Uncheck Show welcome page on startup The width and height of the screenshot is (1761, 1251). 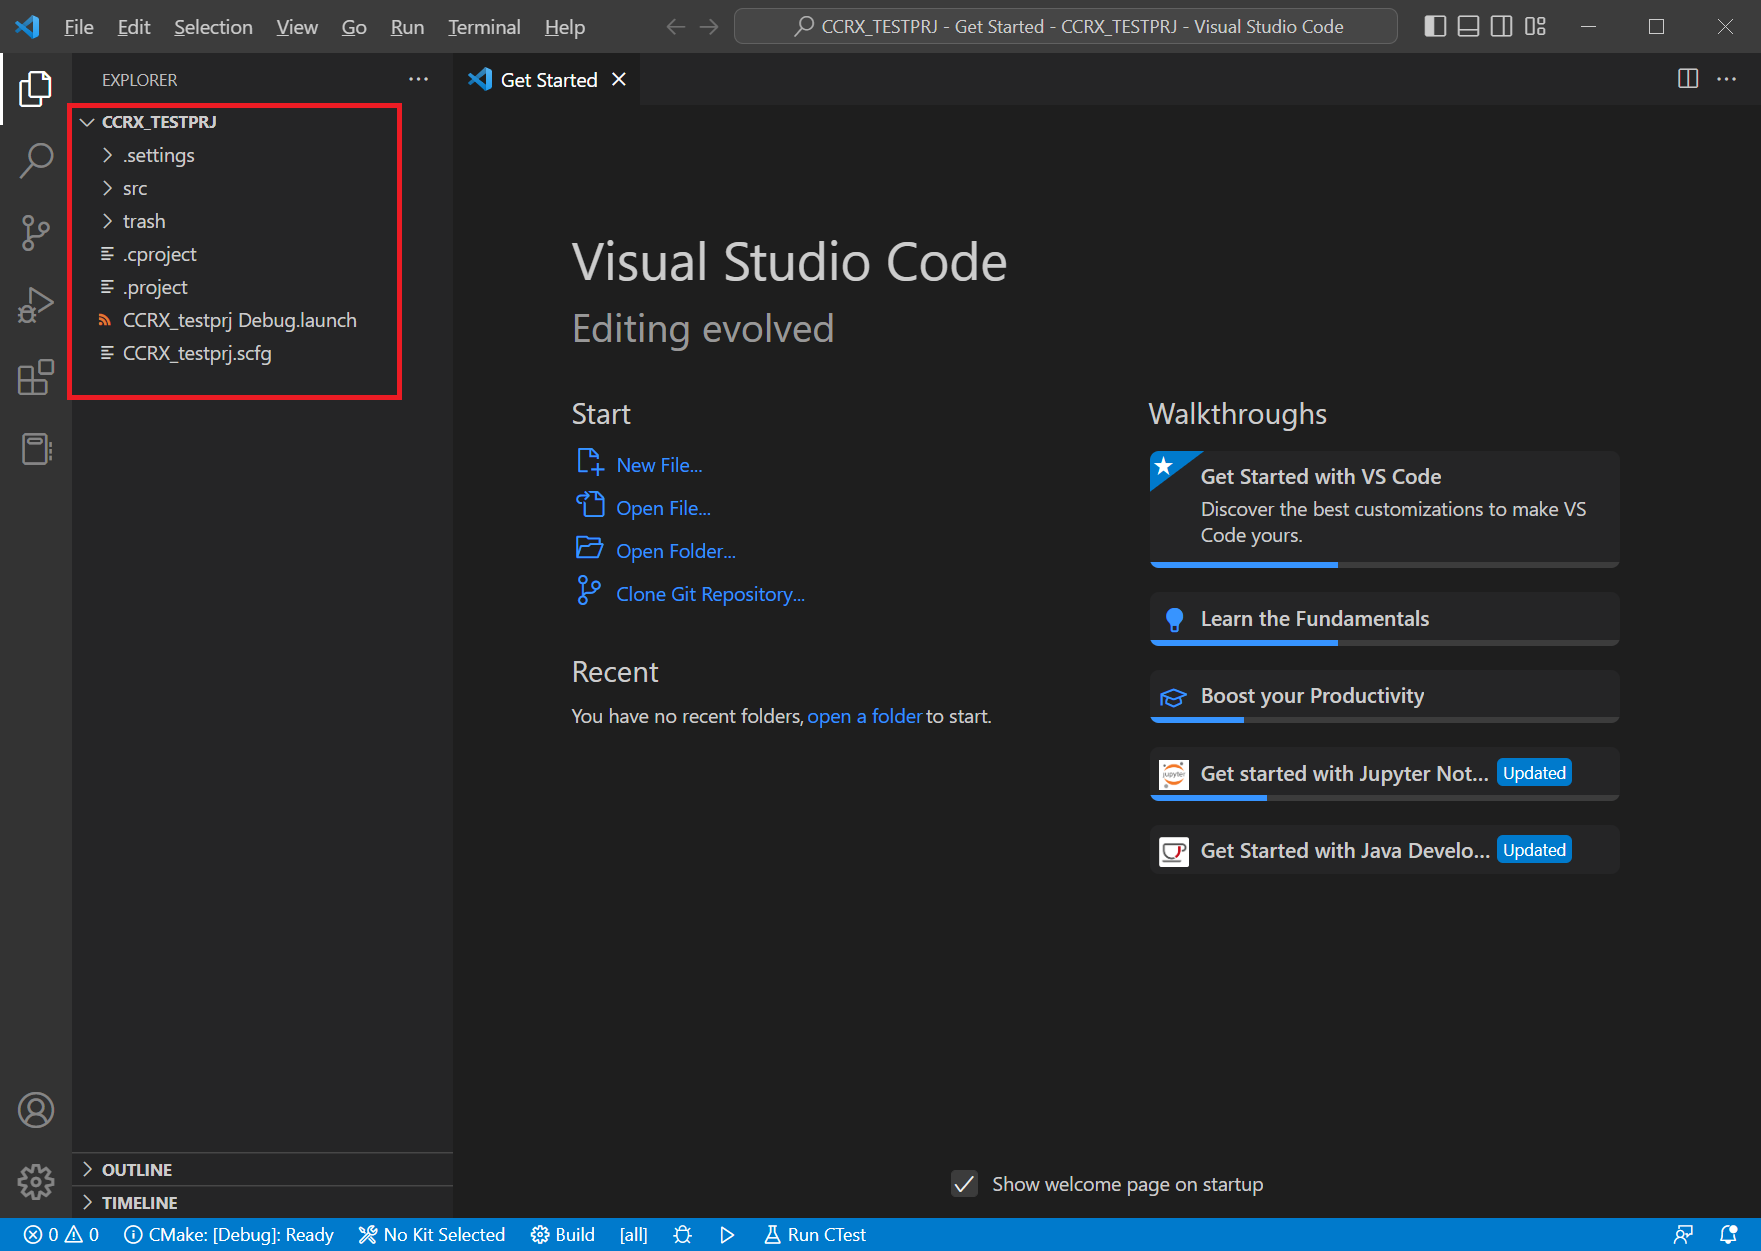click(x=964, y=1184)
